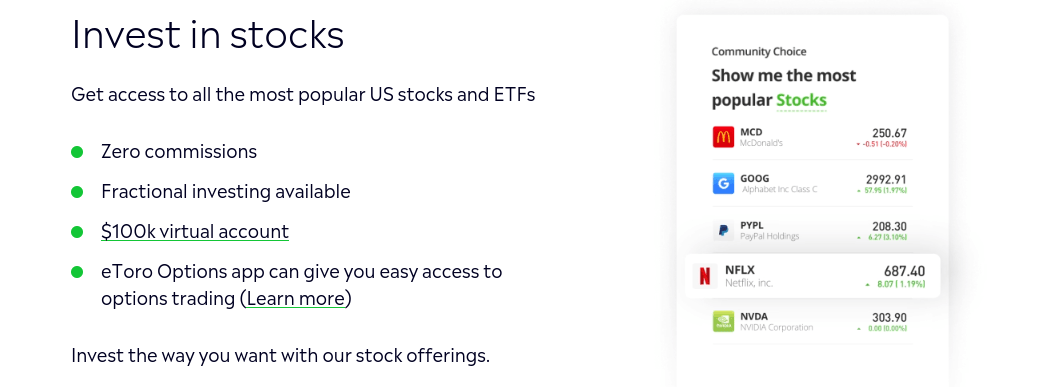
Task: Open the Learn more options link
Action: coord(296,299)
